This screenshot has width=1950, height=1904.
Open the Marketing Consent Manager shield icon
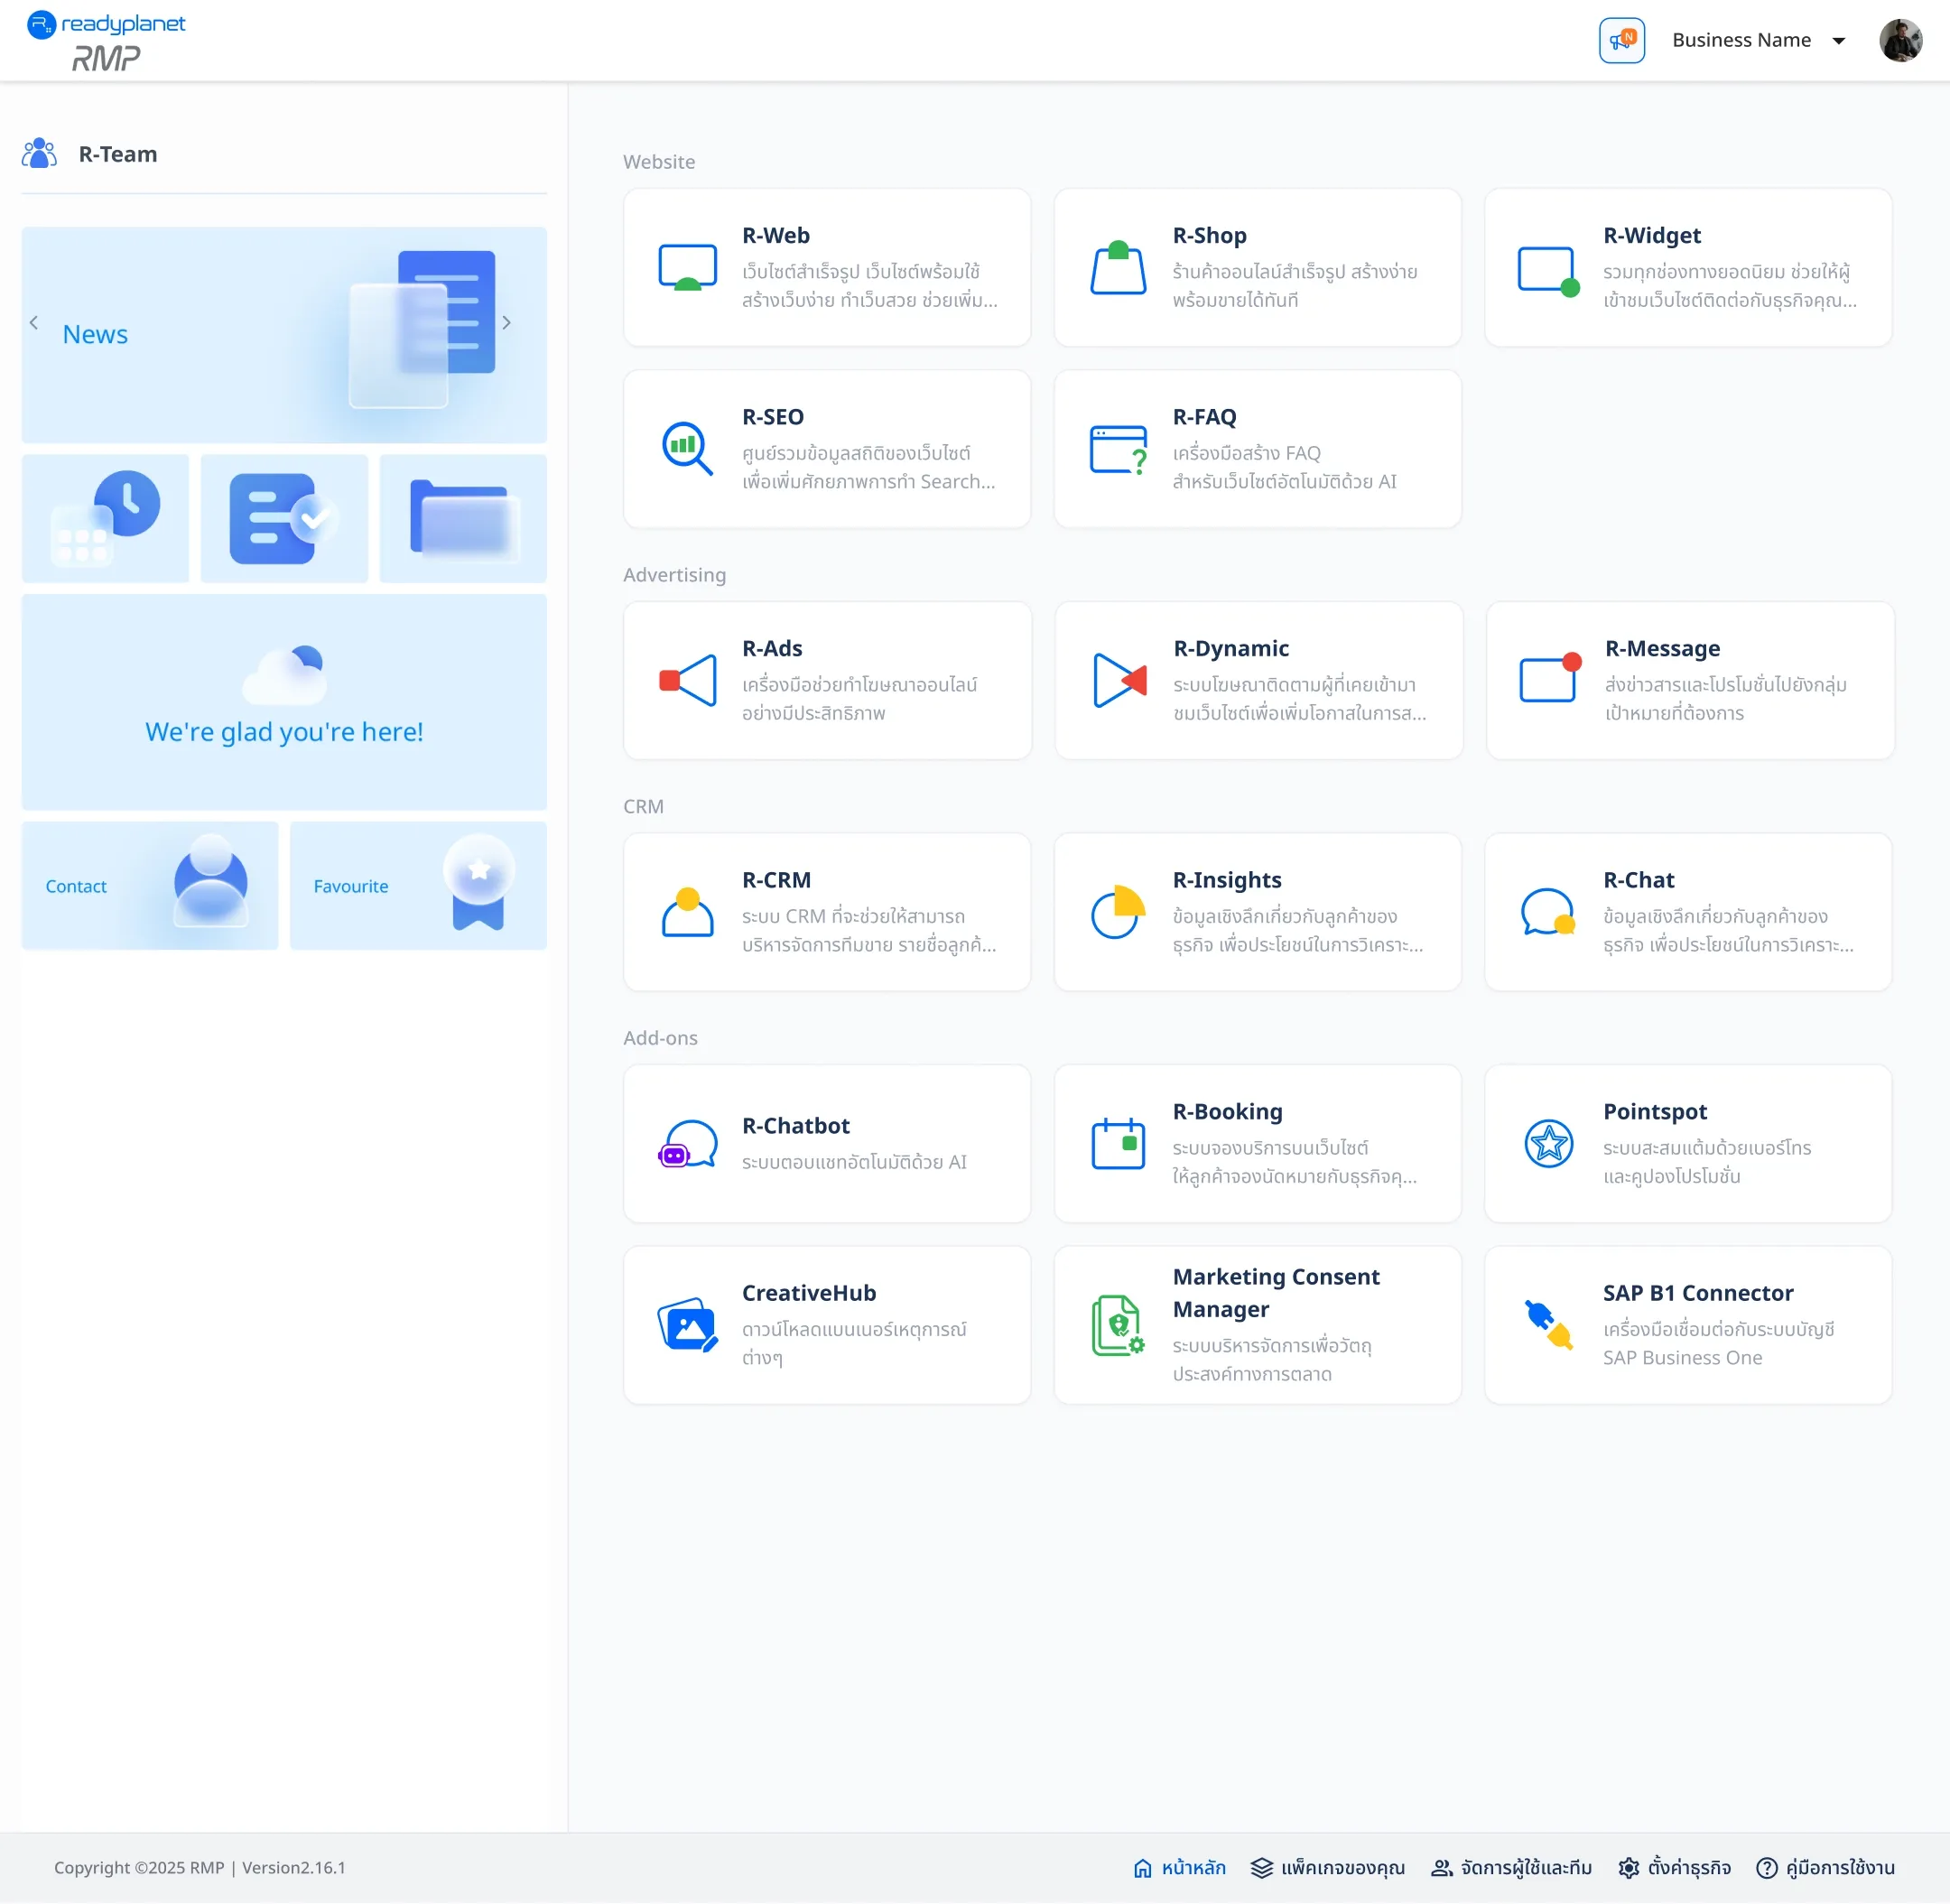tap(1117, 1325)
